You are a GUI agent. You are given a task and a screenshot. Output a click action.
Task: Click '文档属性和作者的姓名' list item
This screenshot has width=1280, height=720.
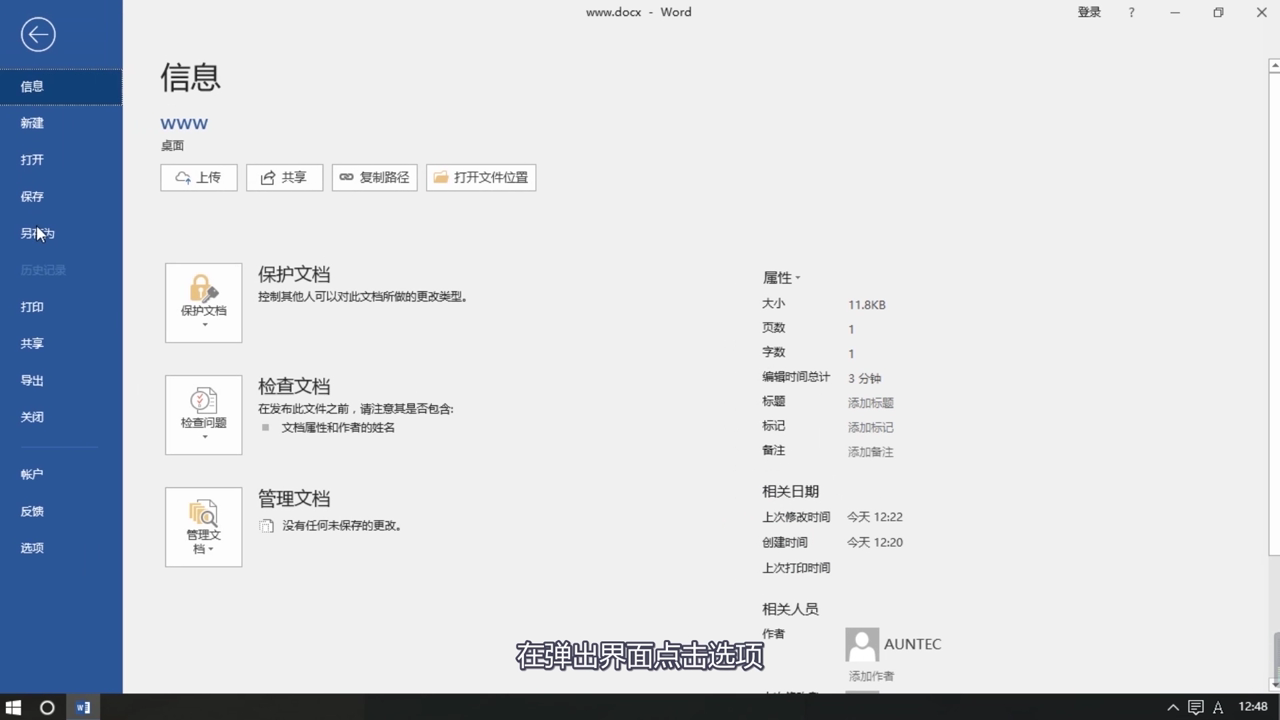338,427
